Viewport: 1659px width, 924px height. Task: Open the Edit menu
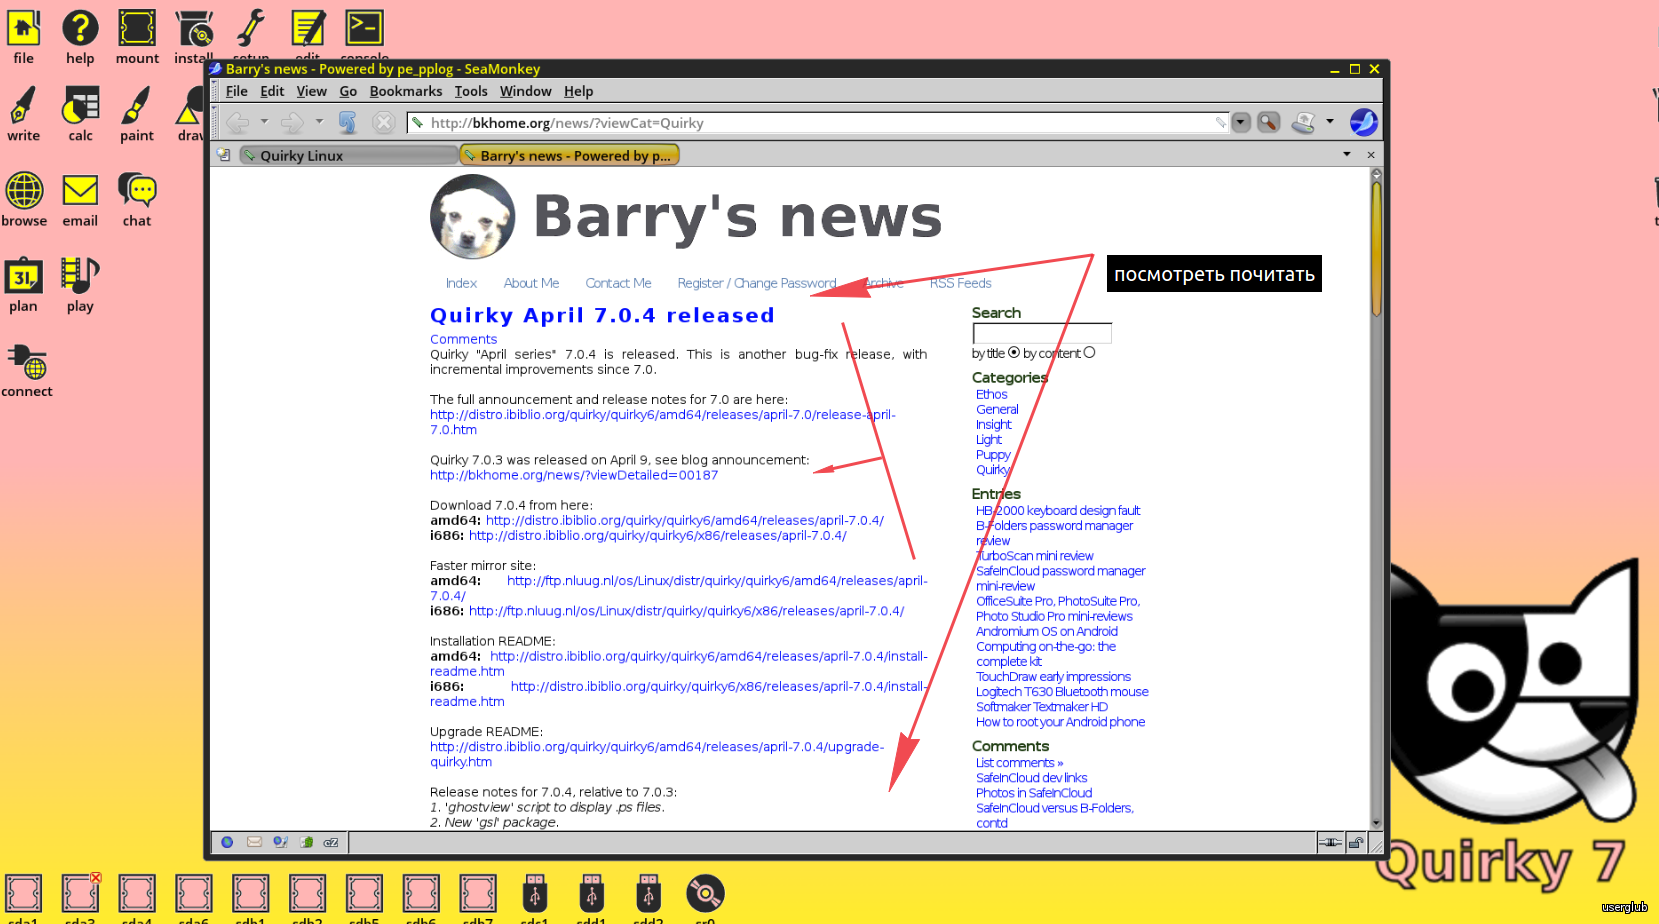point(272,91)
